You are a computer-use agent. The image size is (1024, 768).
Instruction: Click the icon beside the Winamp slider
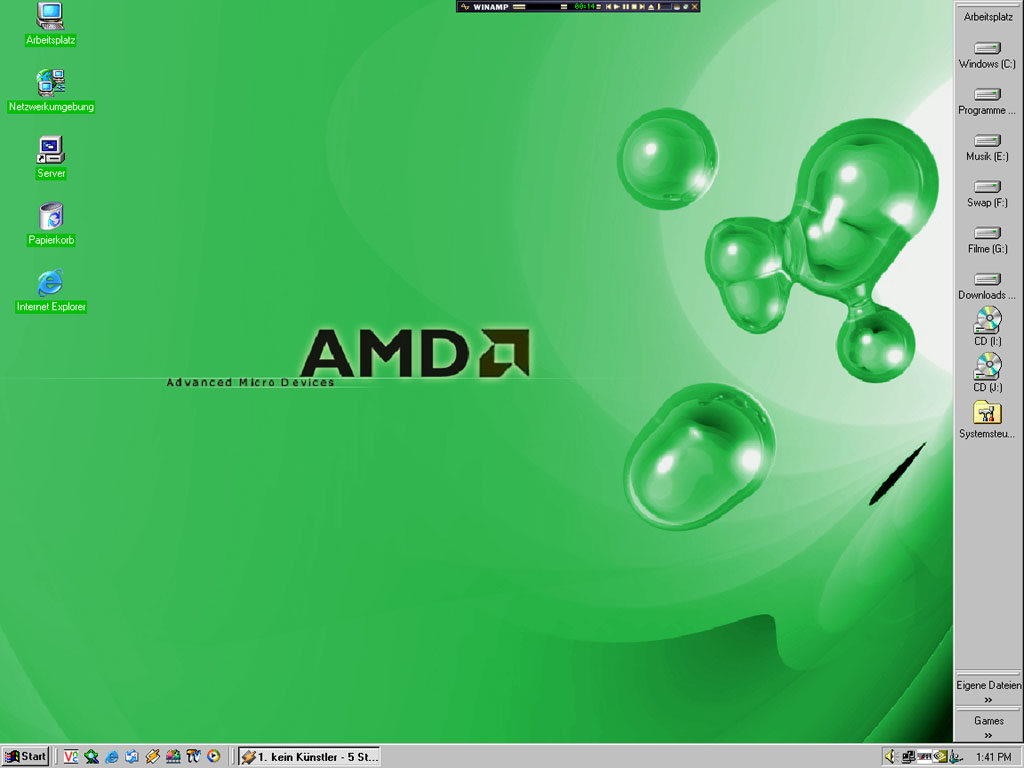coord(677,7)
